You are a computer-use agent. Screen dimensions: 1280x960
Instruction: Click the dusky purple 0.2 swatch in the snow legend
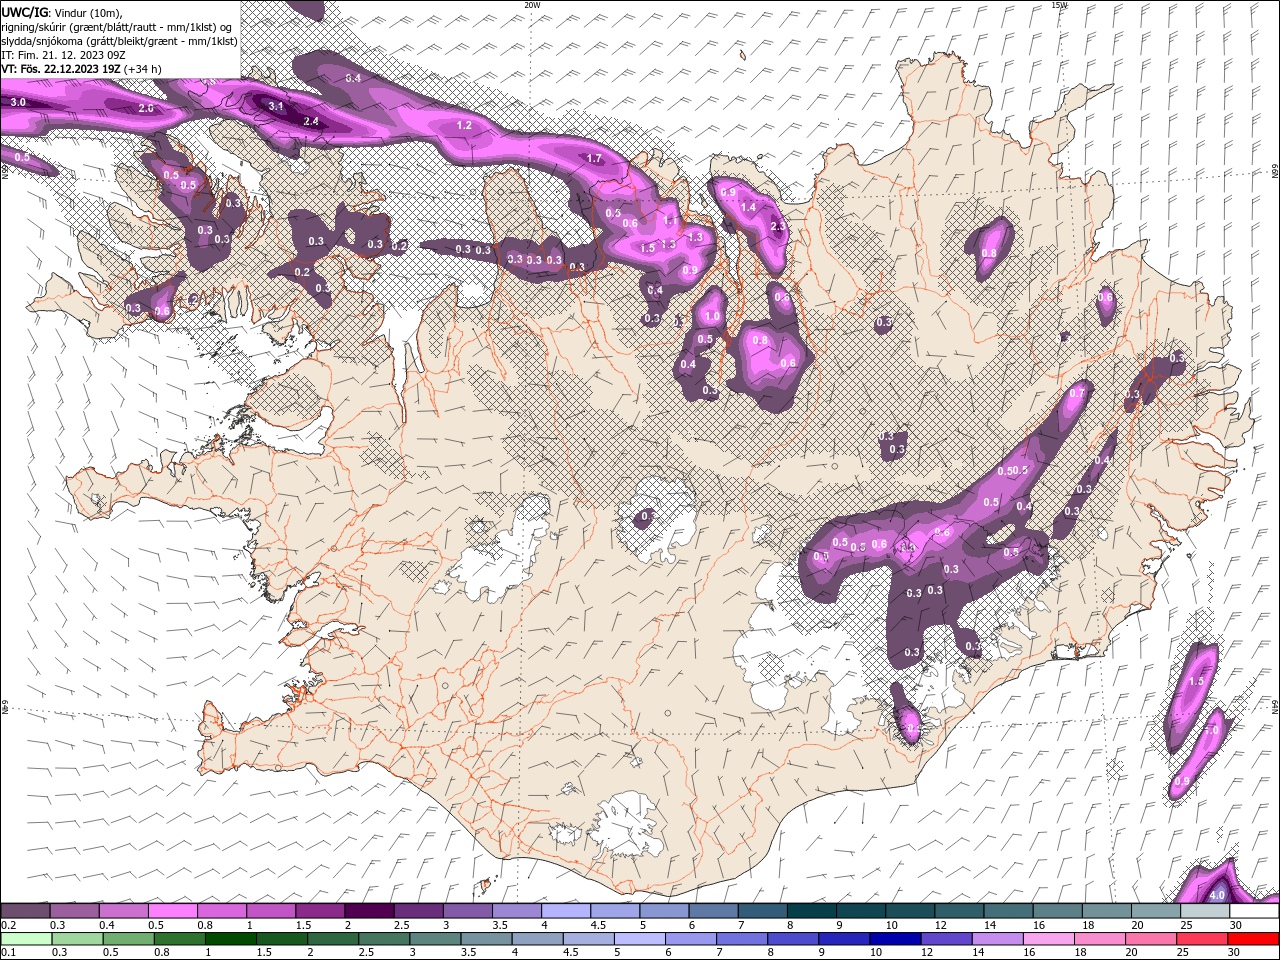pyautogui.click(x=24, y=910)
